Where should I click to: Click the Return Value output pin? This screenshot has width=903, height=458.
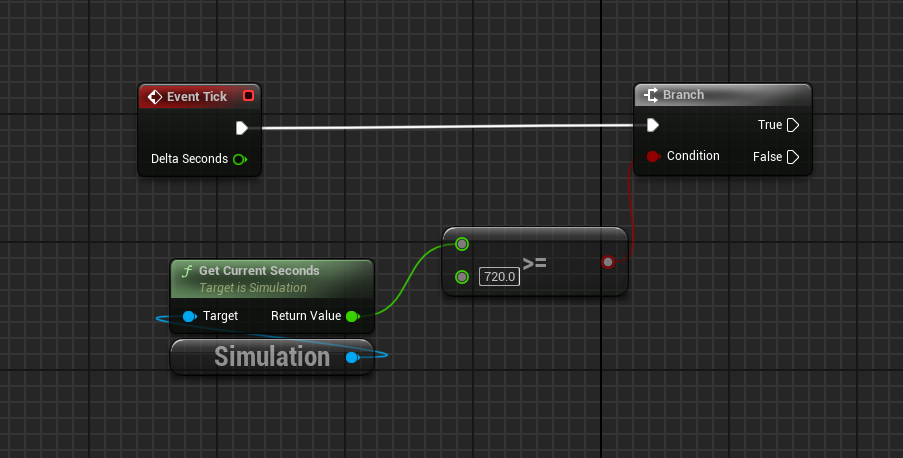[351, 316]
